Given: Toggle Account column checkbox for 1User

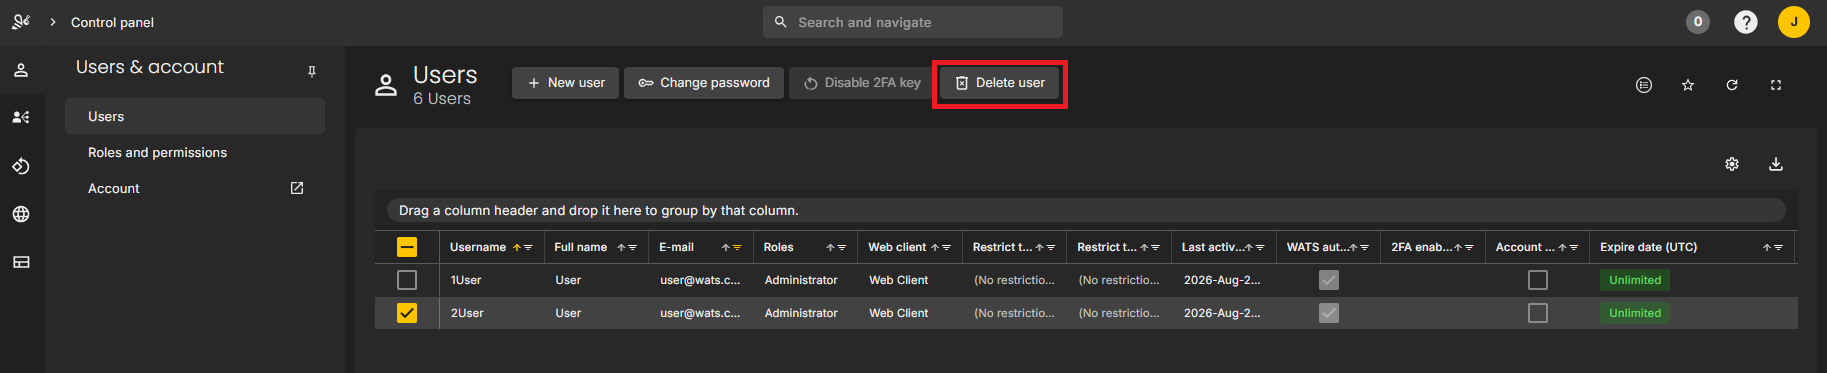Looking at the screenshot, I should [1538, 280].
